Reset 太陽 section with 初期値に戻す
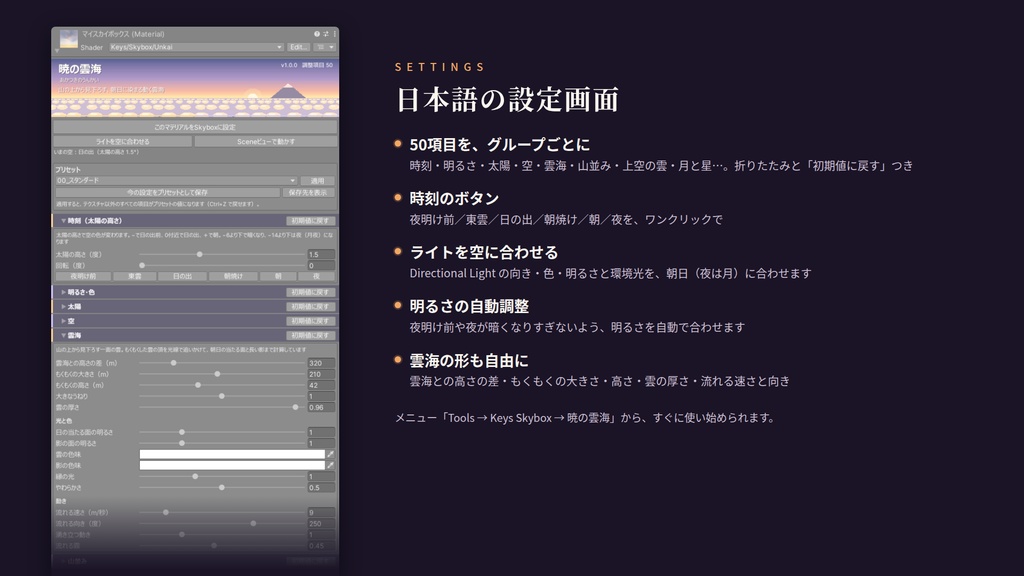 point(310,307)
